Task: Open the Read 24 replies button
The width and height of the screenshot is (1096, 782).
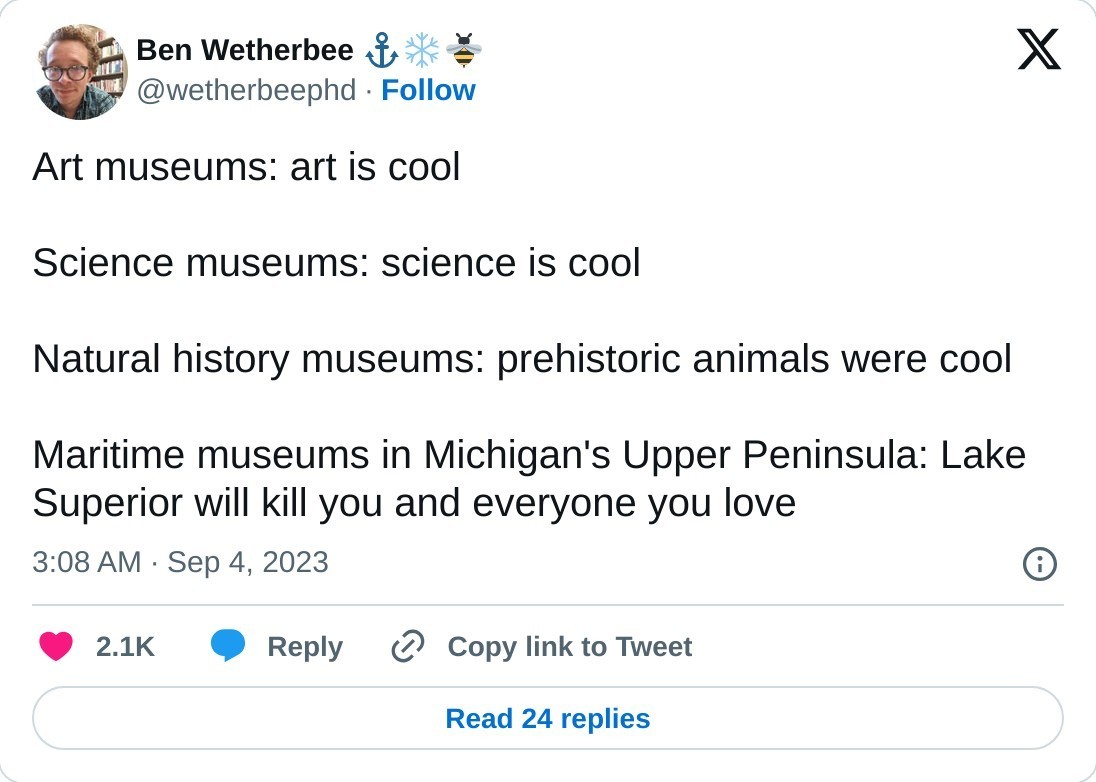Action: coord(548,718)
